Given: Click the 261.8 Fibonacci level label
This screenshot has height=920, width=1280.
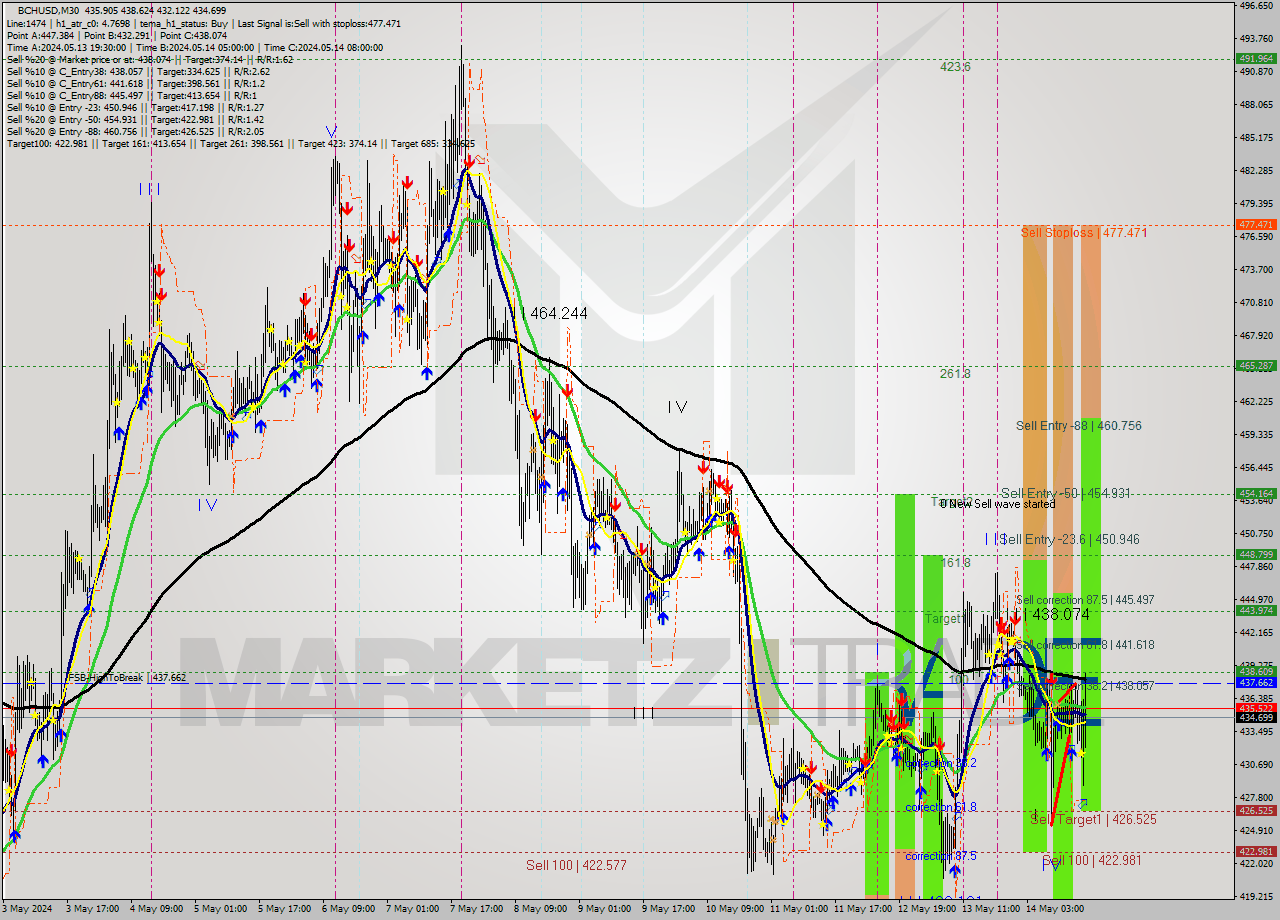Looking at the screenshot, I should pos(955,373).
